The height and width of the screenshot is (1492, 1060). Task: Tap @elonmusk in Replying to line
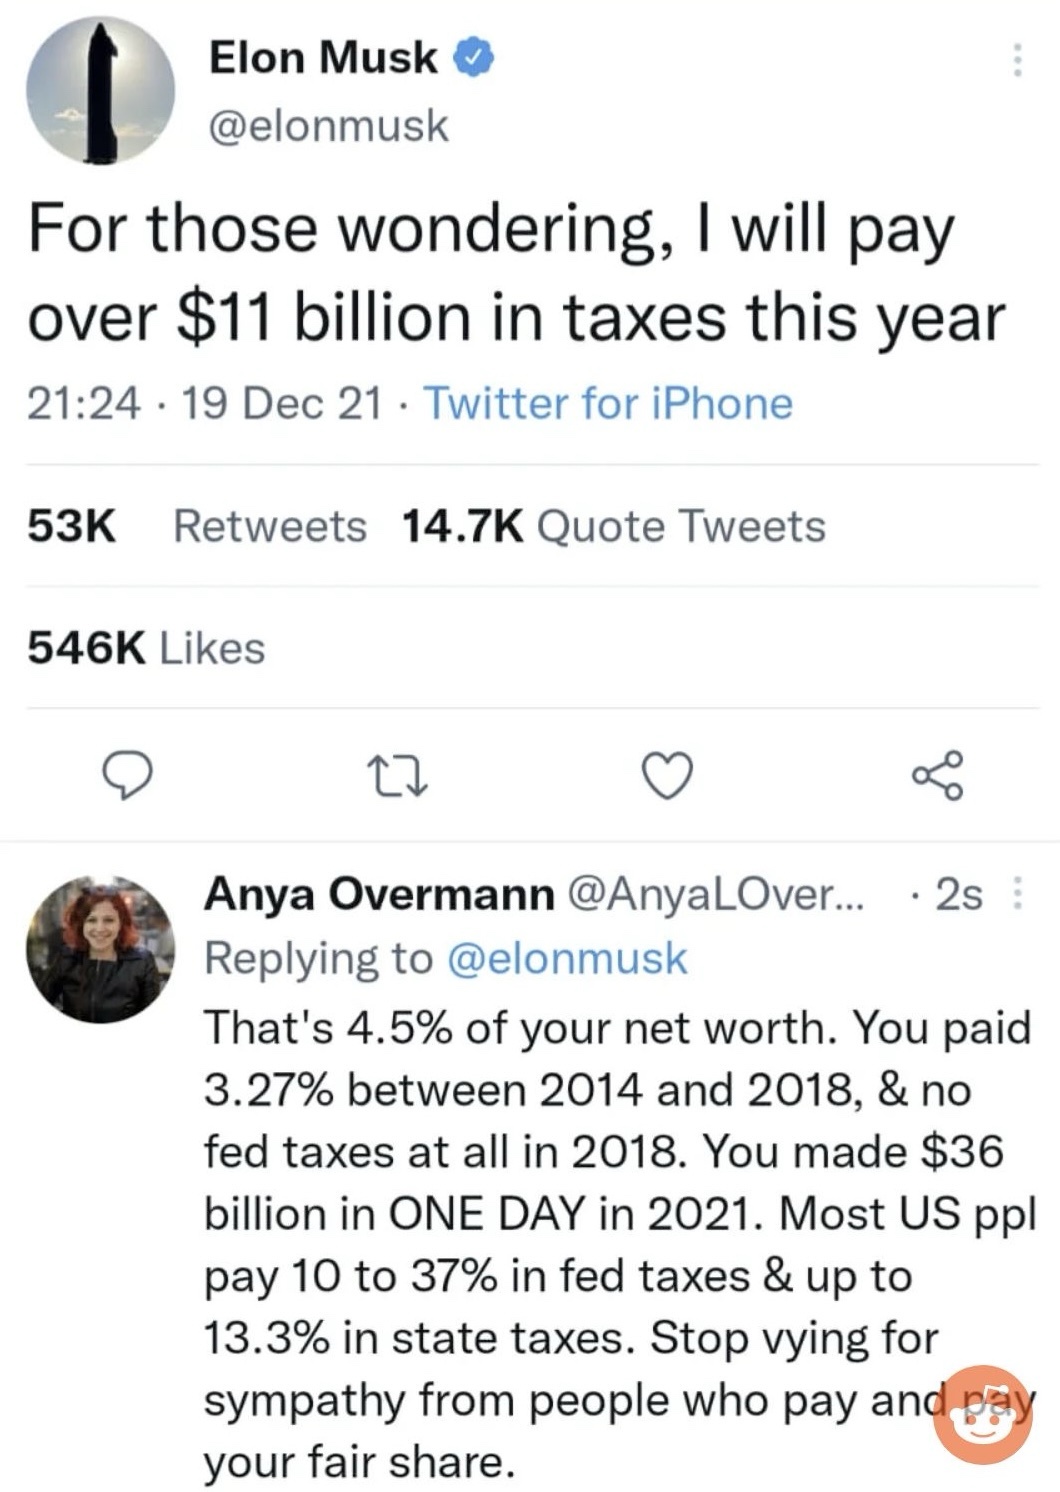[x=566, y=957]
